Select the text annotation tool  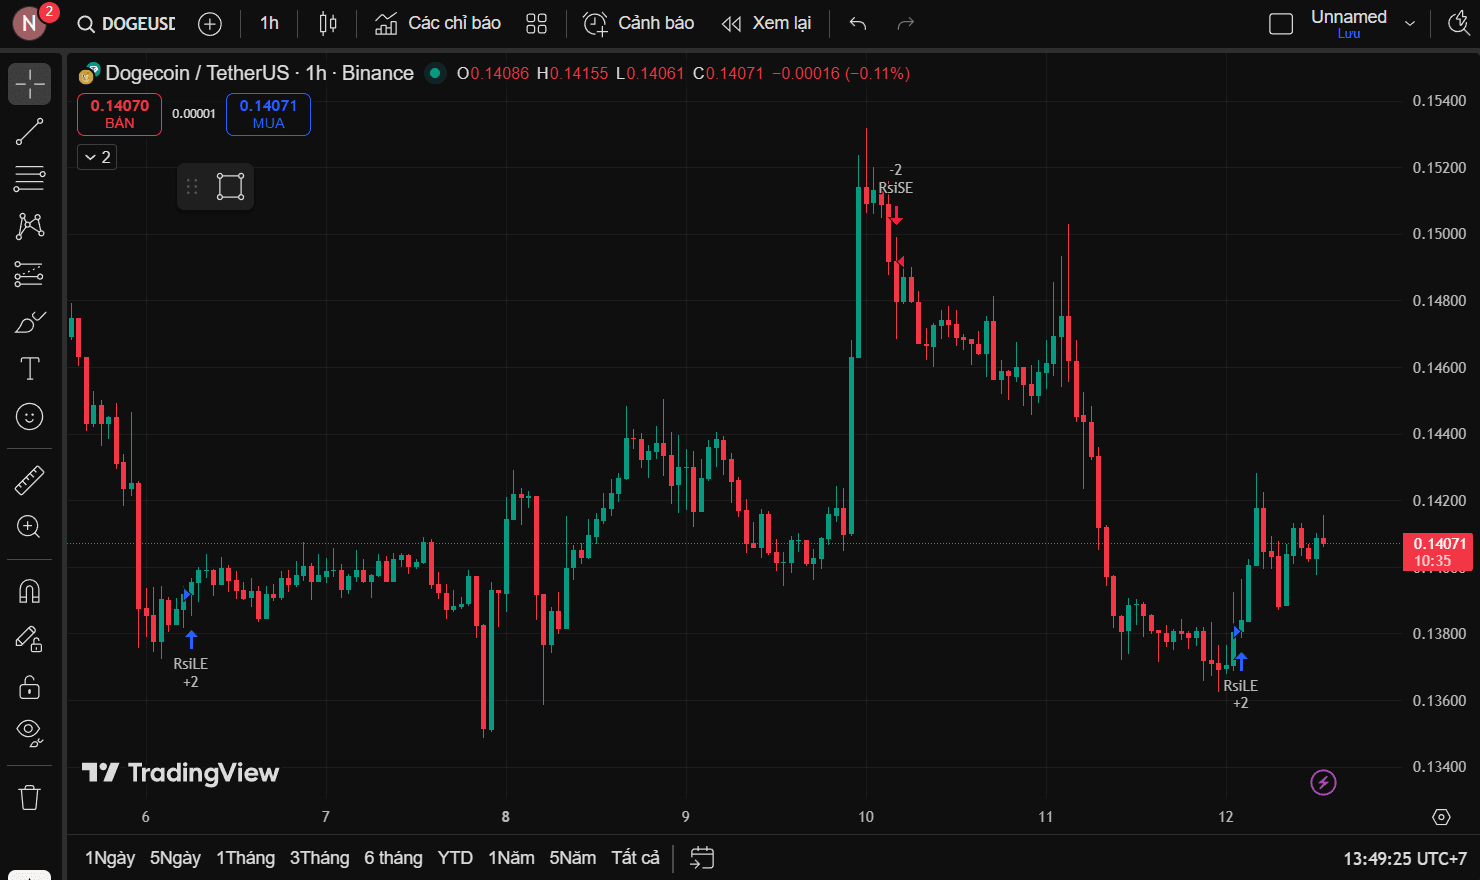30,369
